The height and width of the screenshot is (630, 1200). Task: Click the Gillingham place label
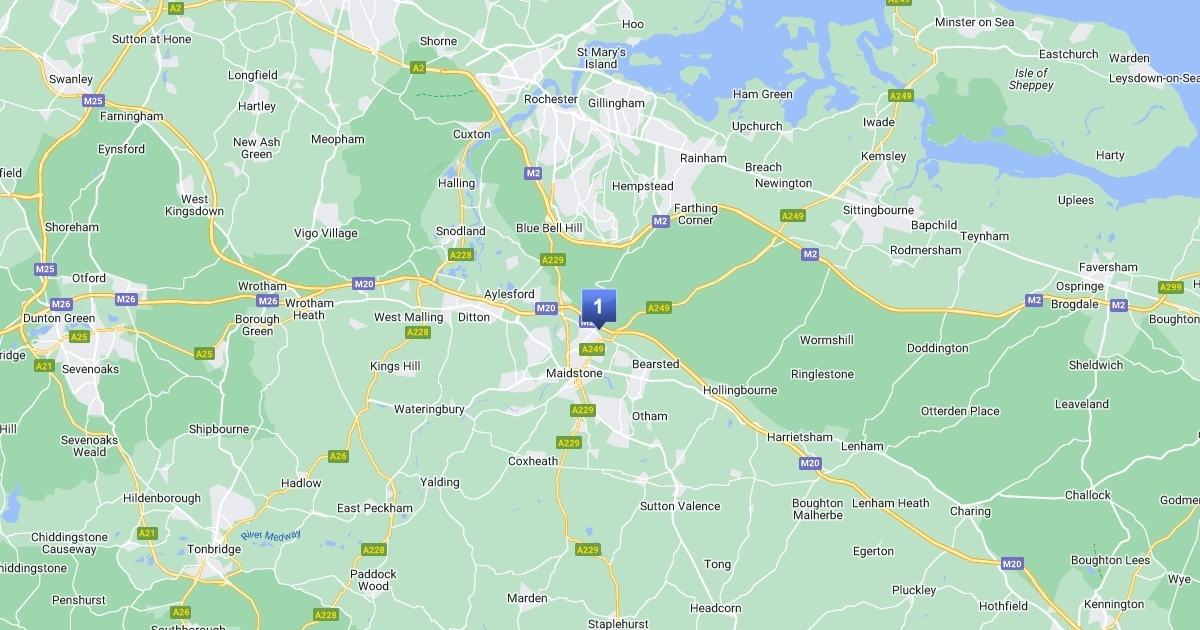(x=617, y=103)
